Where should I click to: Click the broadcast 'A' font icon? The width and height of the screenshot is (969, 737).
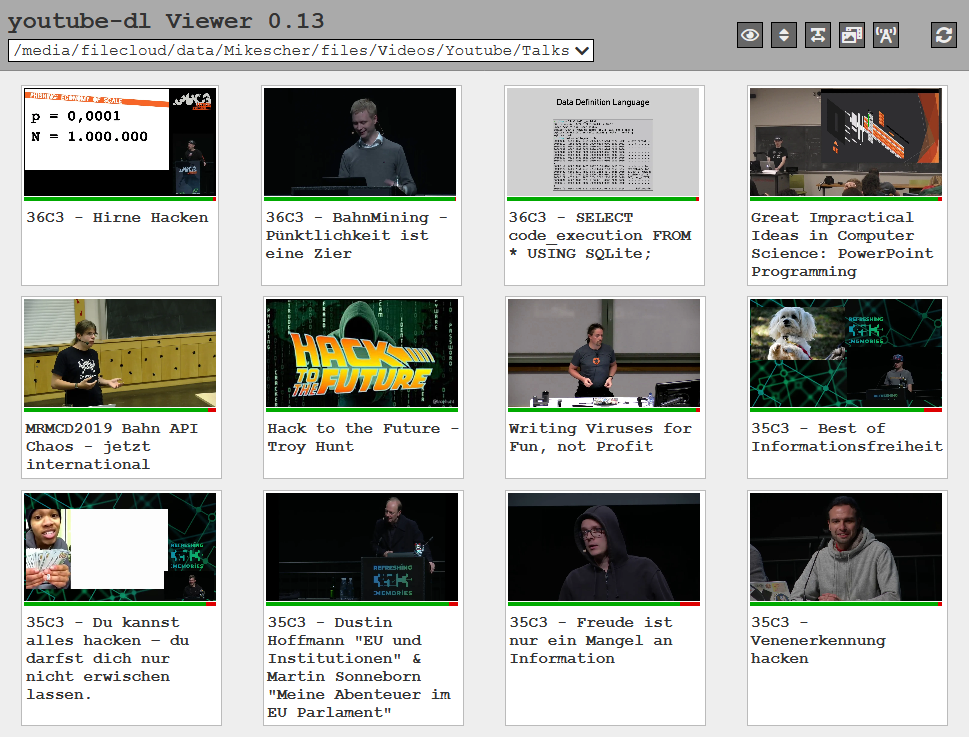[886, 35]
